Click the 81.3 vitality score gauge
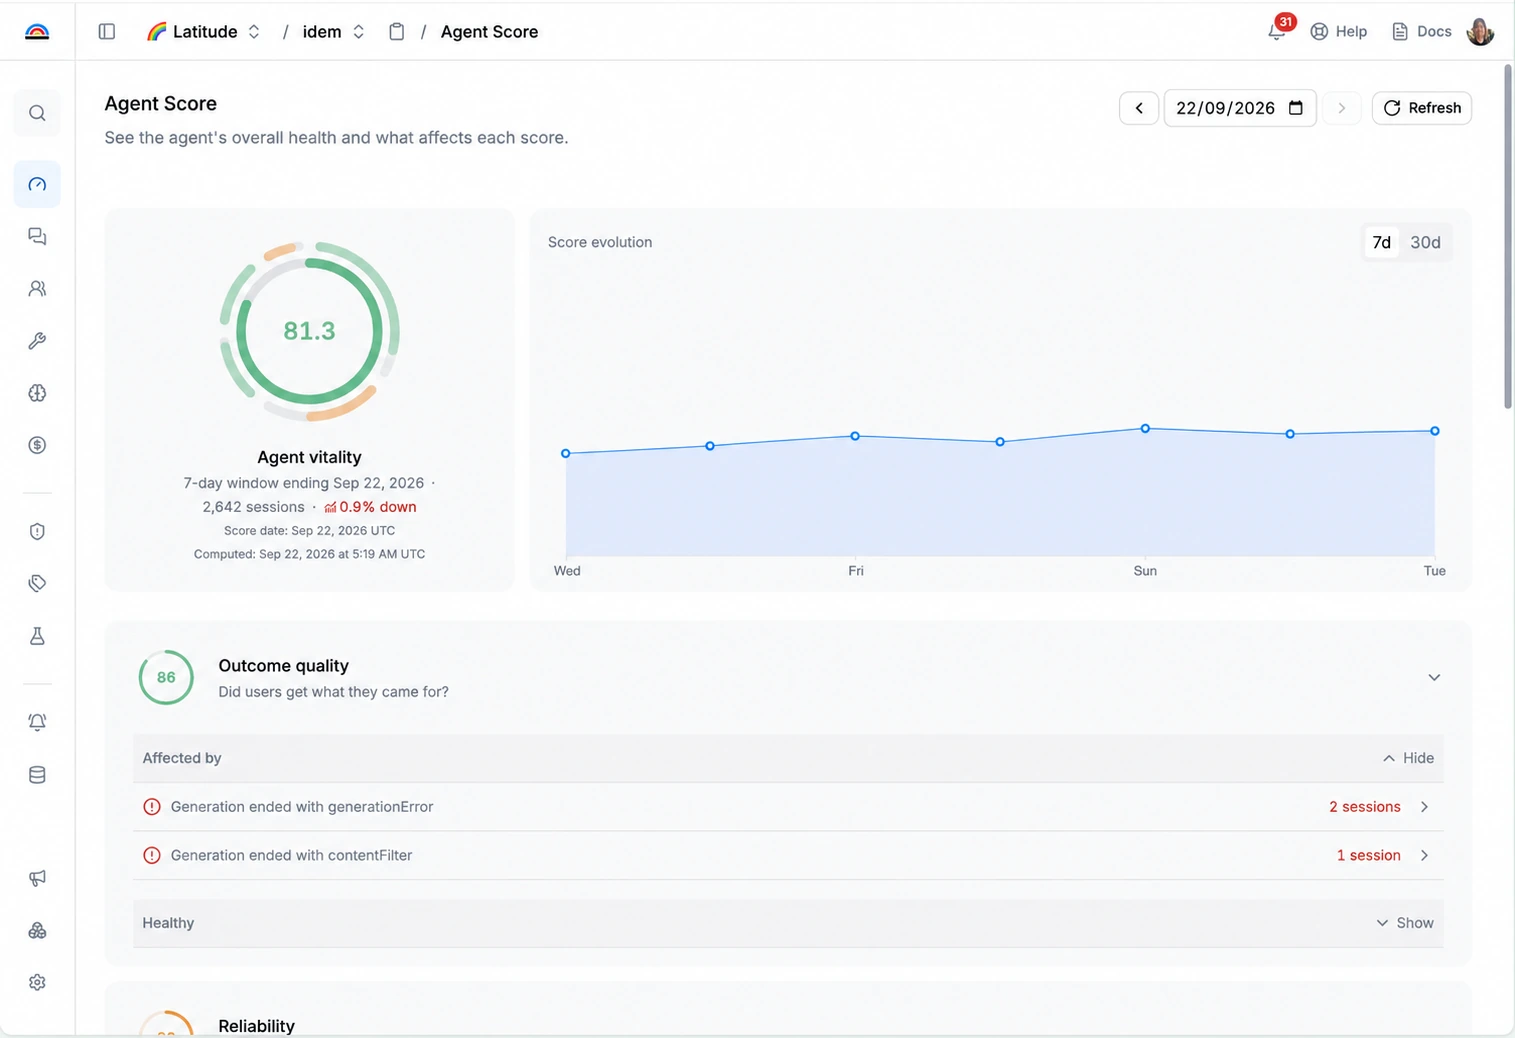The height and width of the screenshot is (1038, 1515). point(309,331)
